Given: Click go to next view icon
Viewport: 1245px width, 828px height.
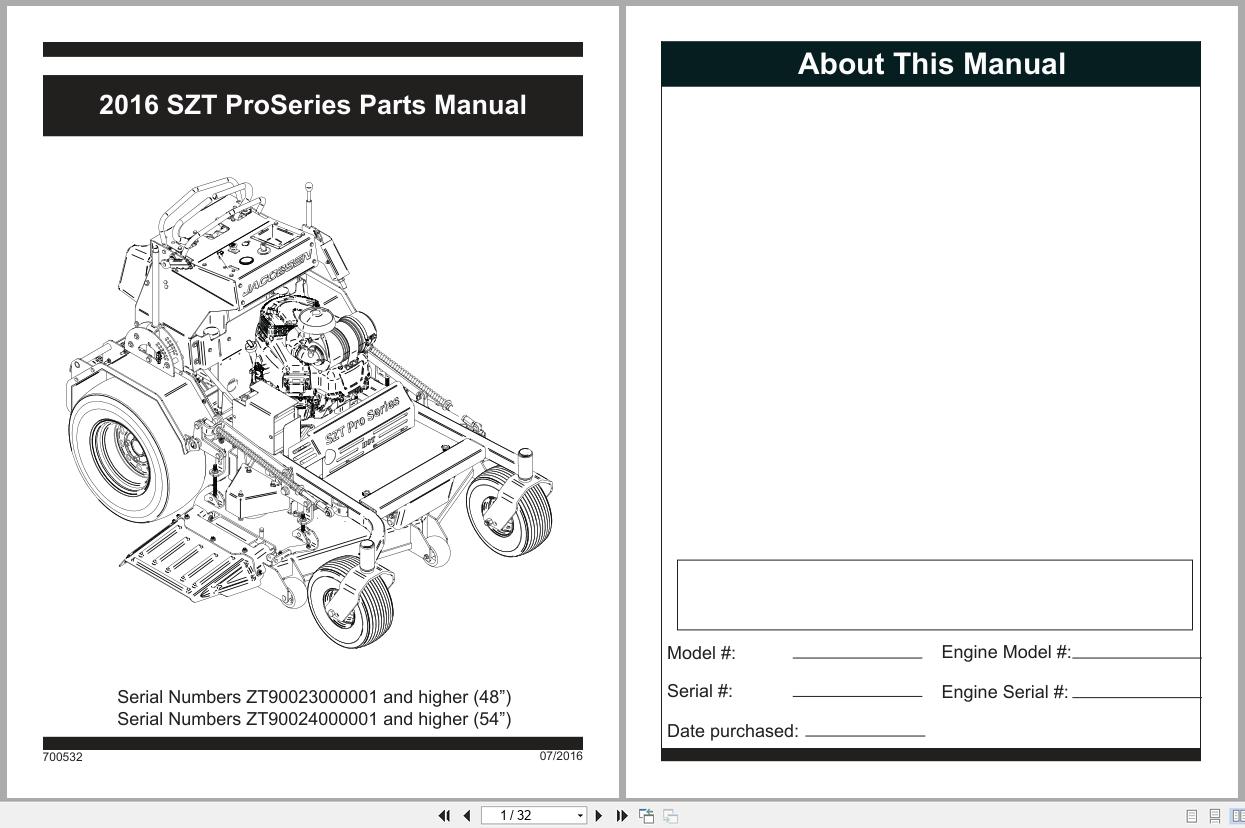Looking at the screenshot, I should [x=671, y=816].
